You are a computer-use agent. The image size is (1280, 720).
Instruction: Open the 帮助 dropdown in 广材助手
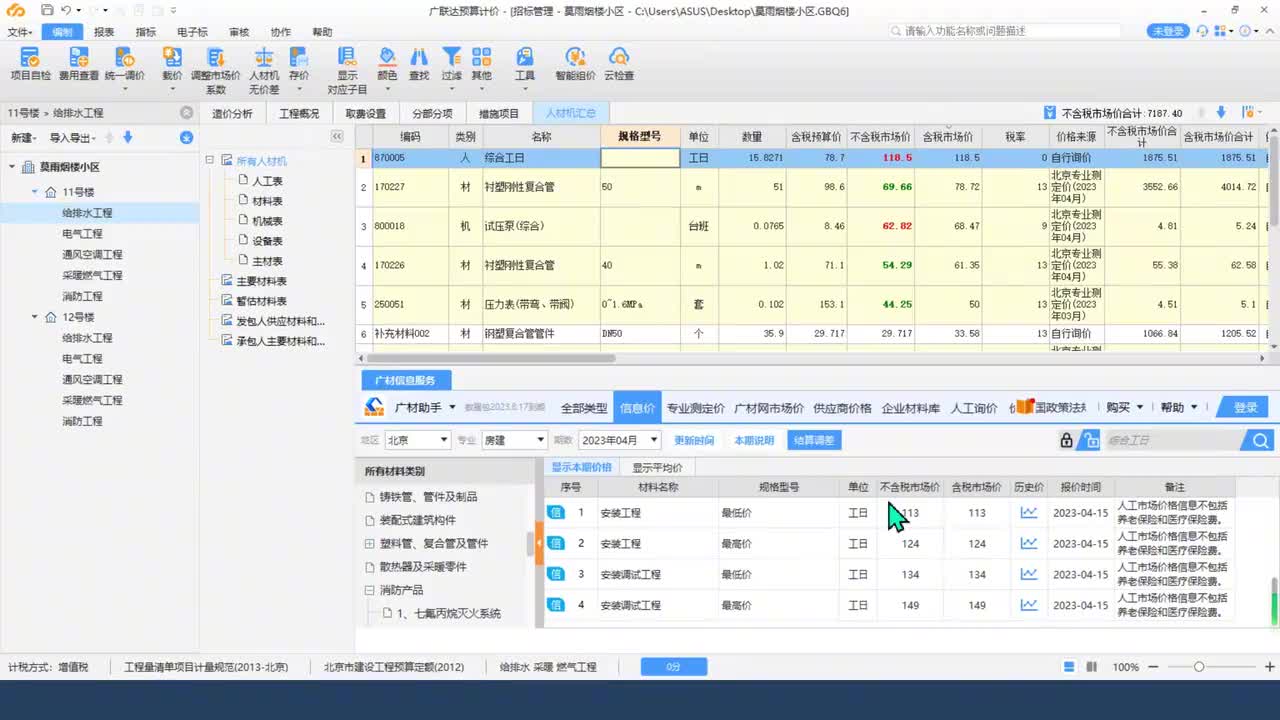click(1178, 407)
